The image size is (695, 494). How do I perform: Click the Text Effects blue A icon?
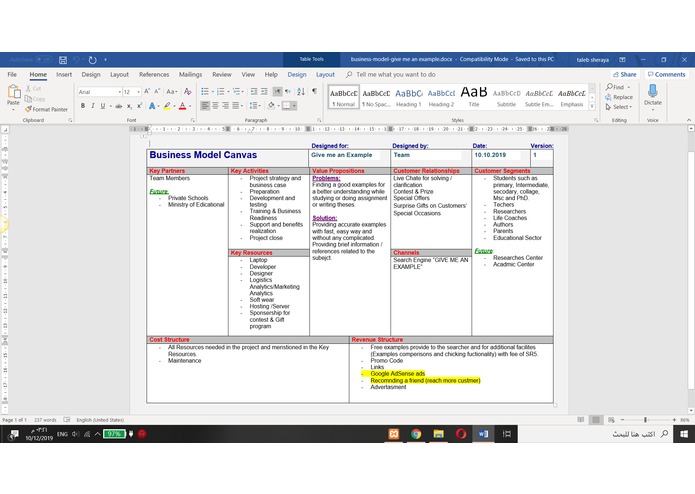[152, 106]
